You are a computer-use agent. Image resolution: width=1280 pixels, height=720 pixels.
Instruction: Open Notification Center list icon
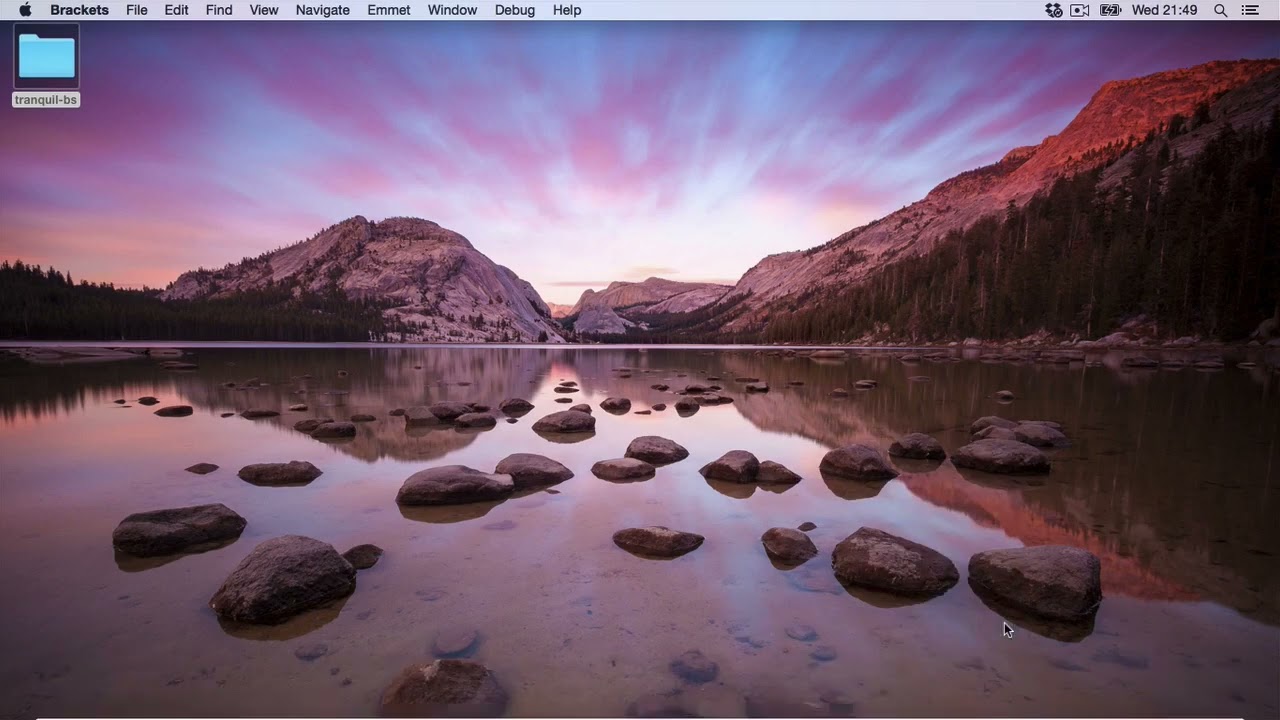coord(1250,10)
